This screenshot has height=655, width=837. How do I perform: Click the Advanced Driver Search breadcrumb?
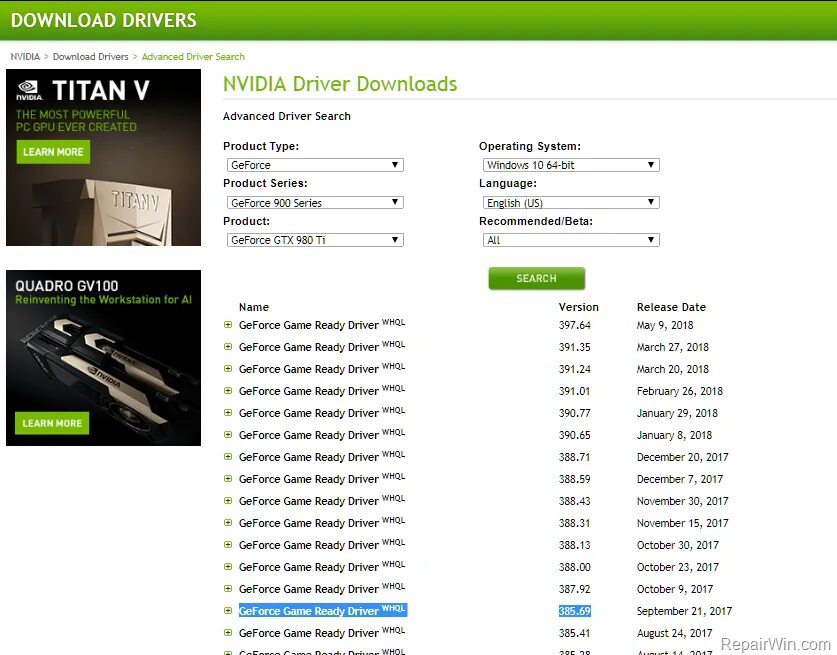pyautogui.click(x=193, y=57)
